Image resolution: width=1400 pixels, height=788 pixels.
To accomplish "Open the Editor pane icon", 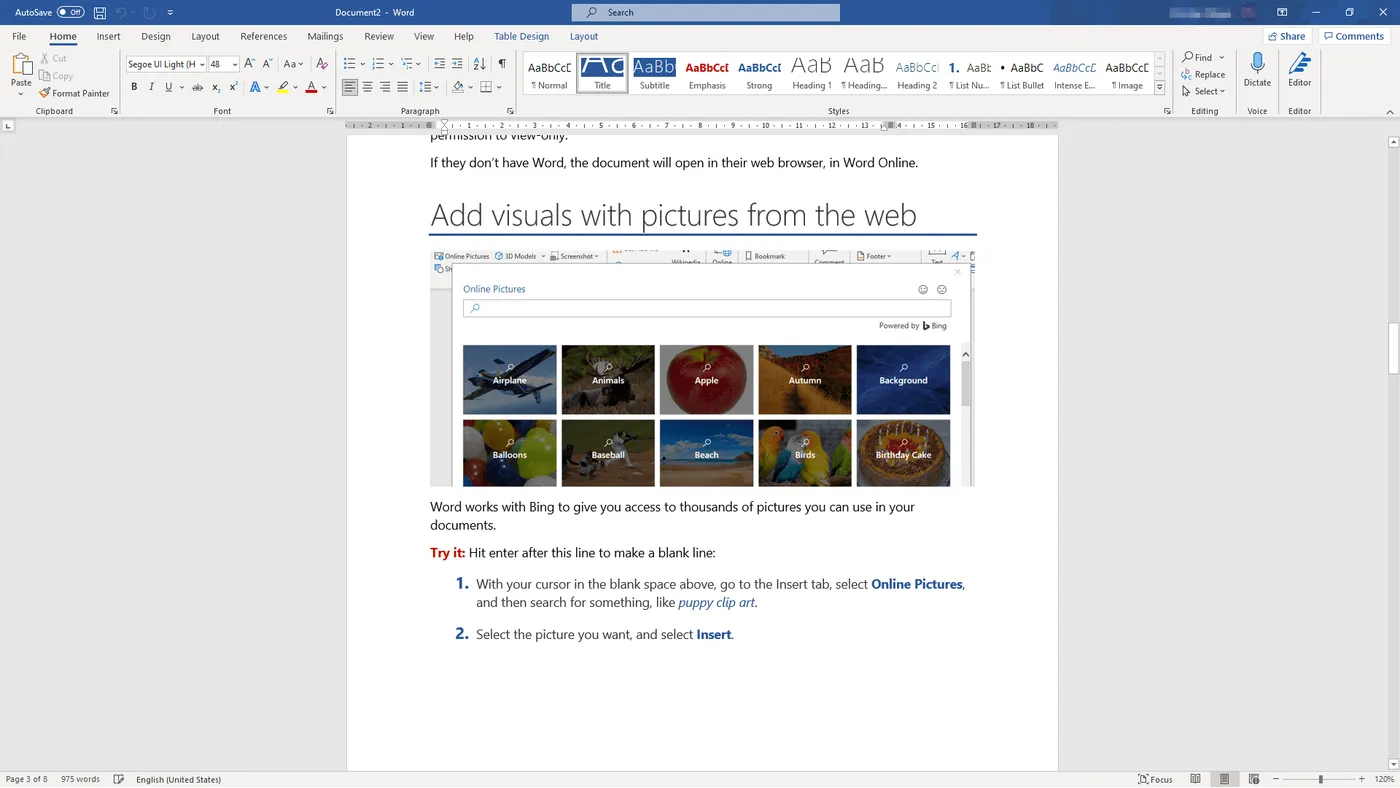I will pyautogui.click(x=1299, y=70).
